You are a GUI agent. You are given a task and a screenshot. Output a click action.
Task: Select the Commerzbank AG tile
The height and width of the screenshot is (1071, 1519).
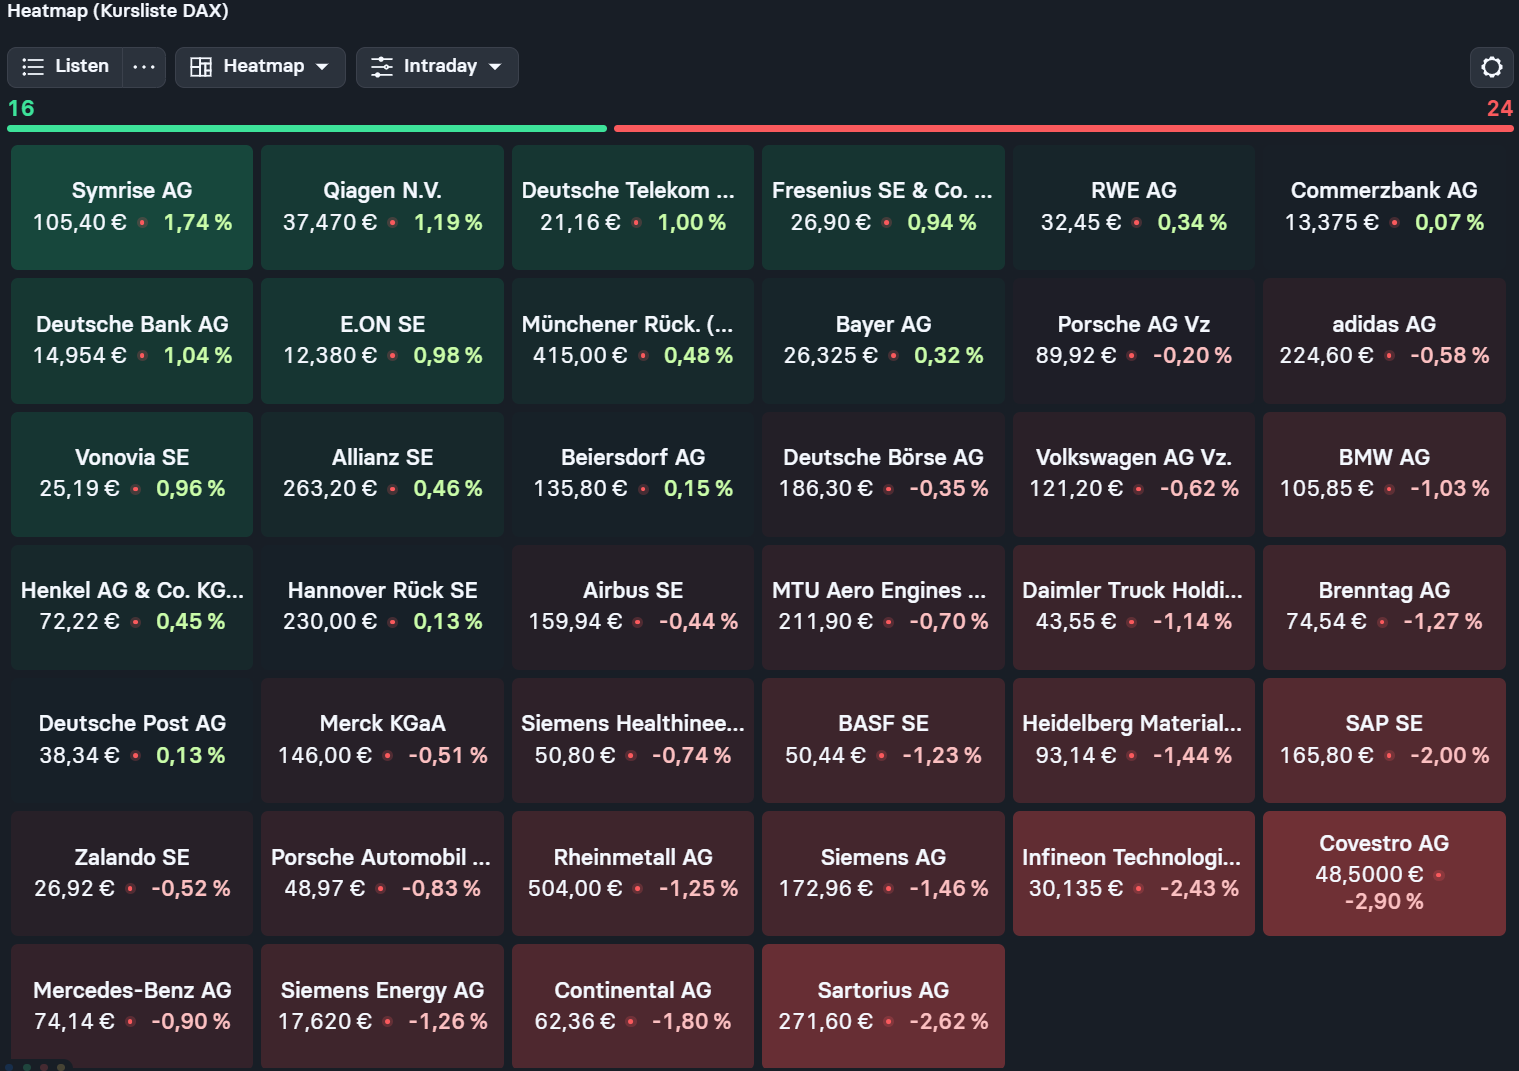pyautogui.click(x=1384, y=207)
